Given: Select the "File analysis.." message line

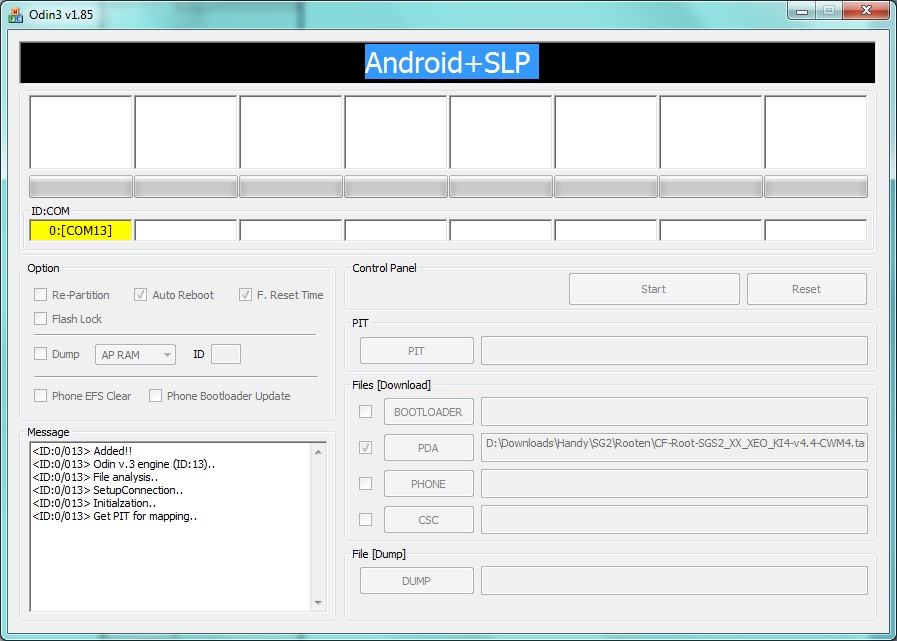Looking at the screenshot, I should (96, 477).
